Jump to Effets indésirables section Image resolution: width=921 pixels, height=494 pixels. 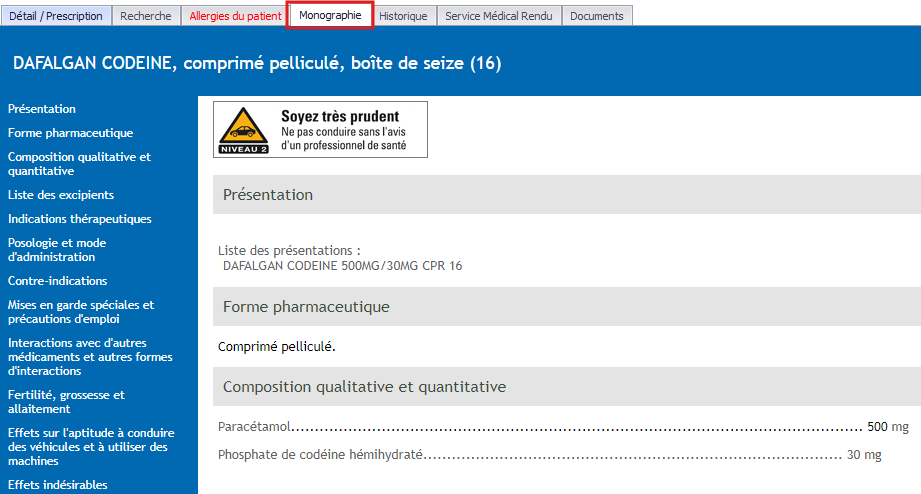pyautogui.click(x=58, y=485)
